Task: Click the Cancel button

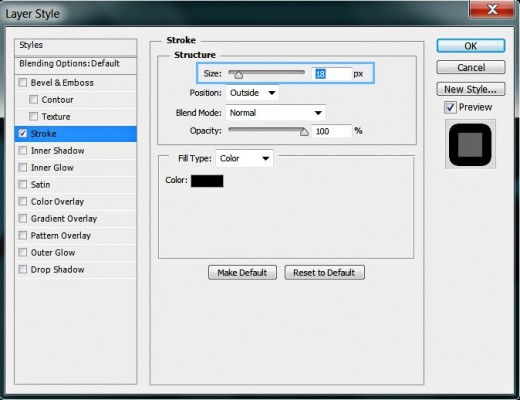Action: point(471,67)
